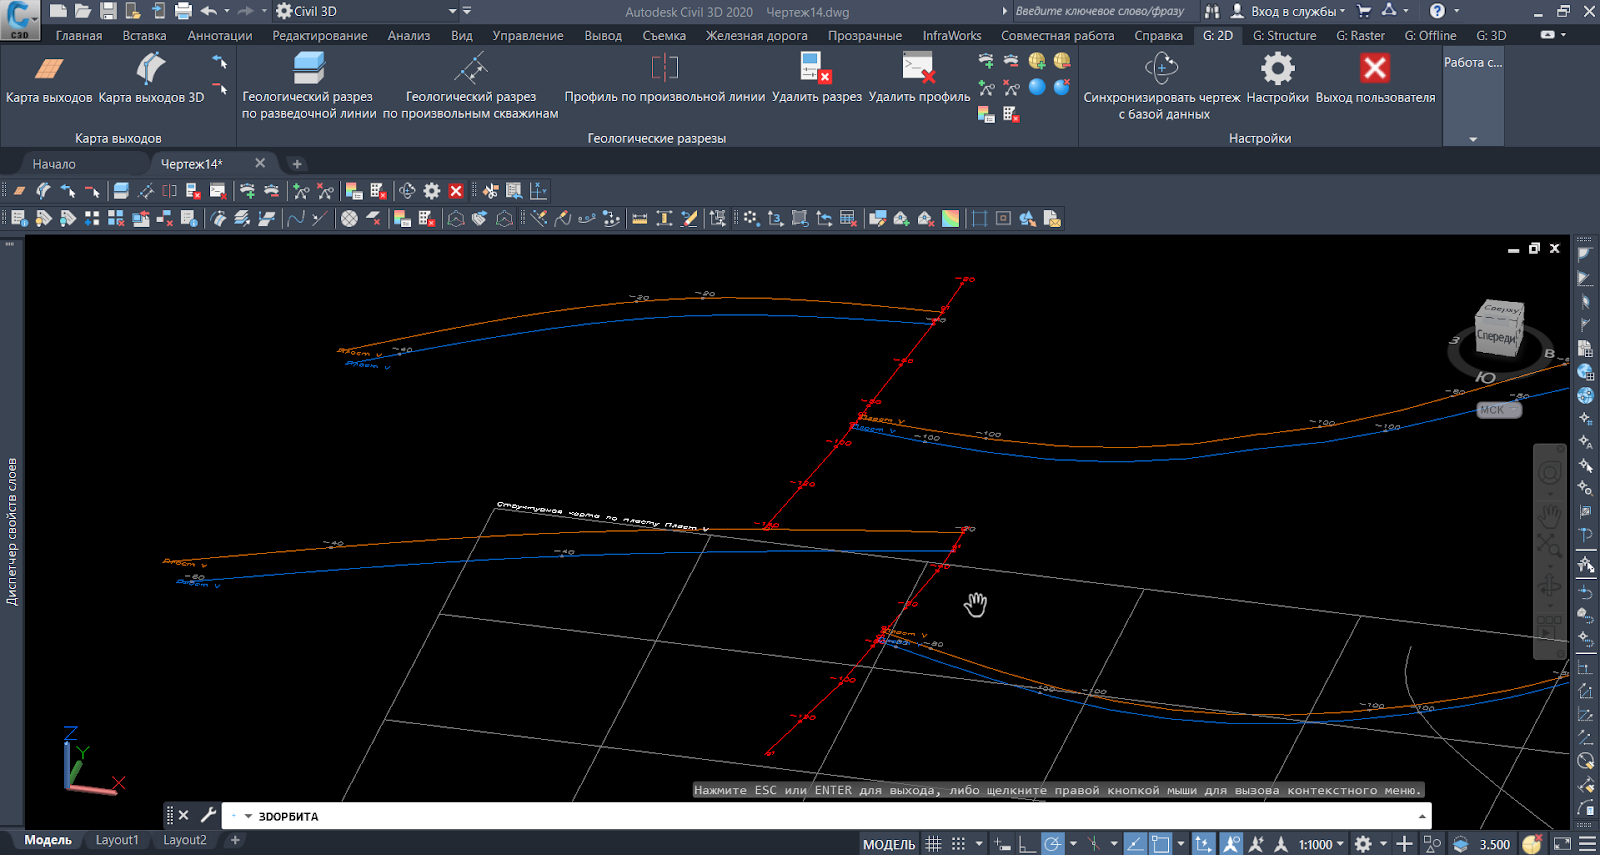Click the print icon in quick access toolbar
The height and width of the screenshot is (855, 1600).
tap(183, 11)
